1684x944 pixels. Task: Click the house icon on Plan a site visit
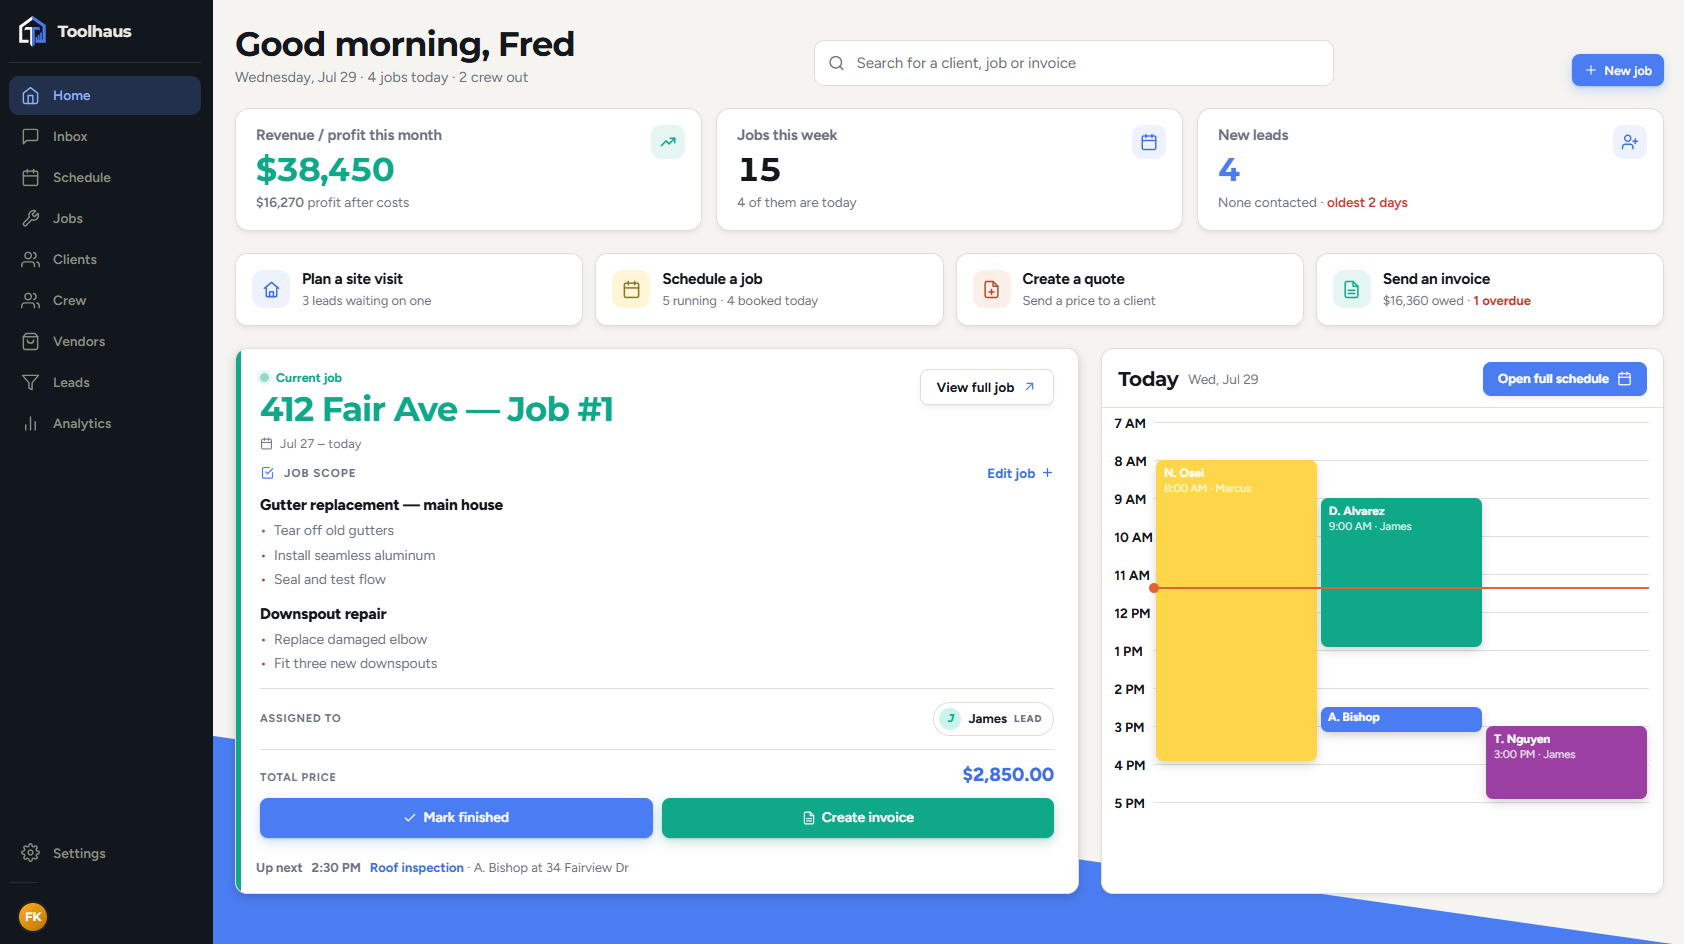pos(271,289)
